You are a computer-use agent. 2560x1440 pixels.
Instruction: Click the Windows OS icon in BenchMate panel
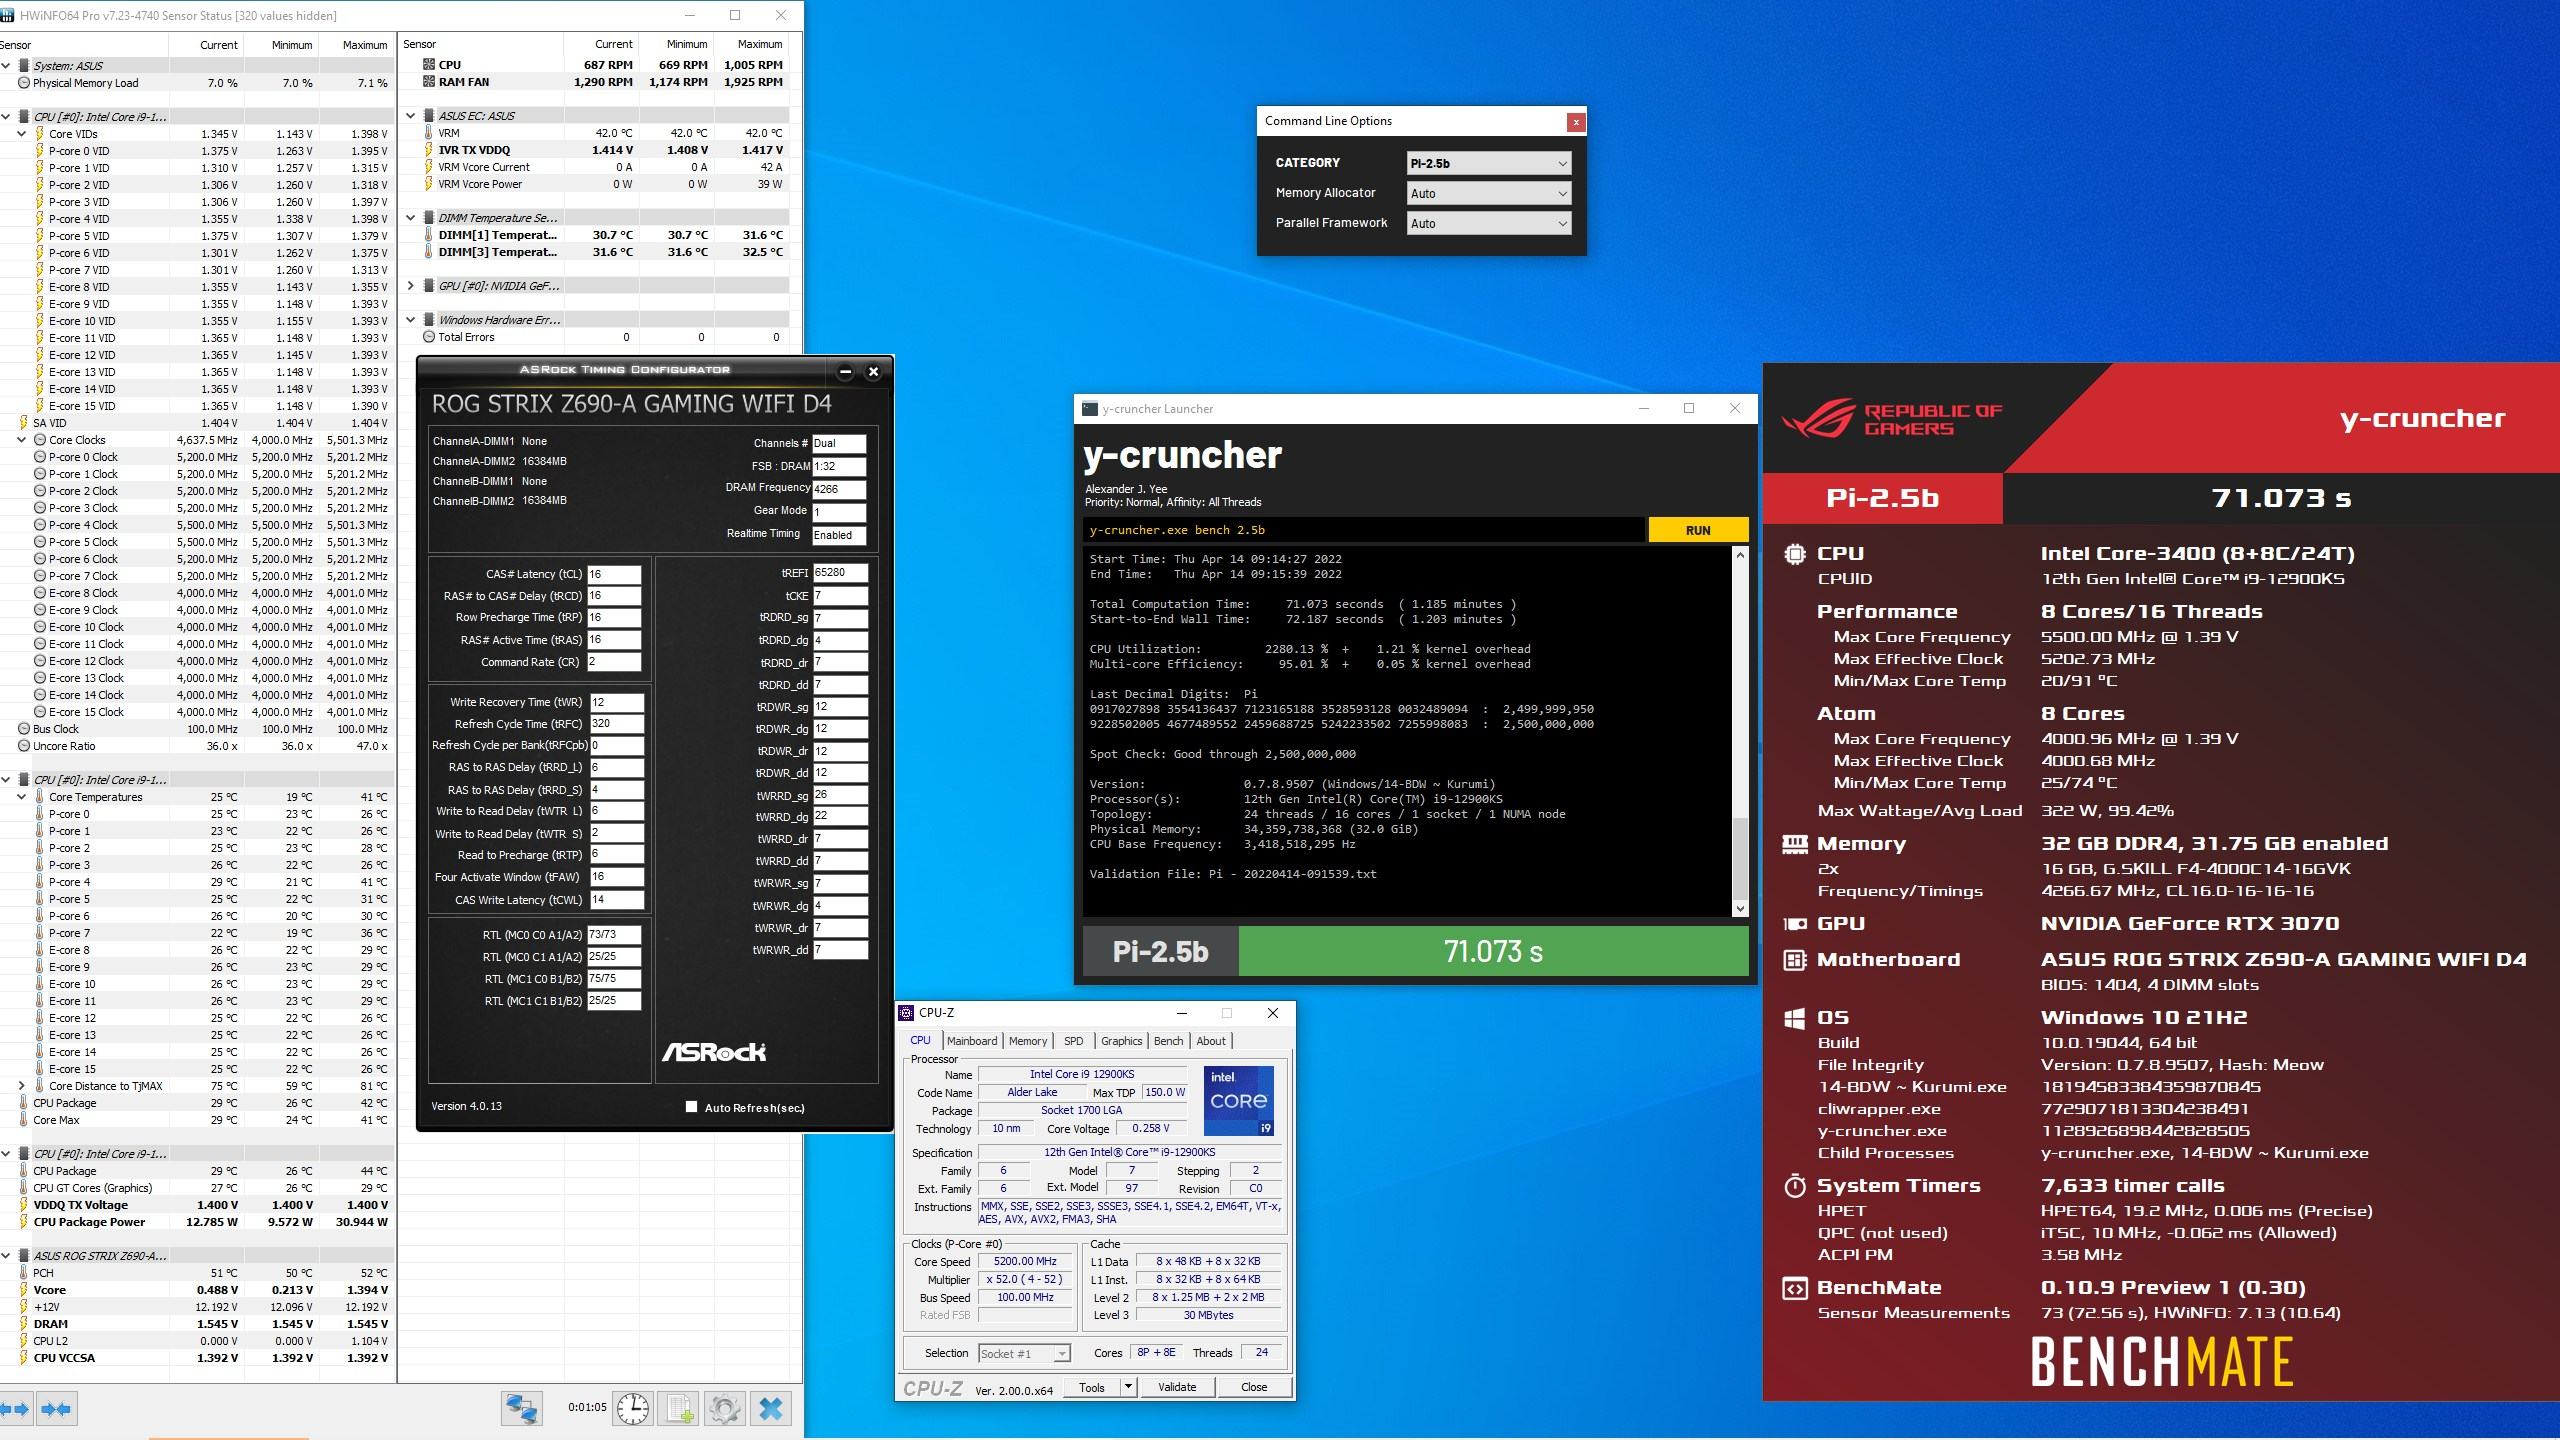[x=1795, y=1018]
